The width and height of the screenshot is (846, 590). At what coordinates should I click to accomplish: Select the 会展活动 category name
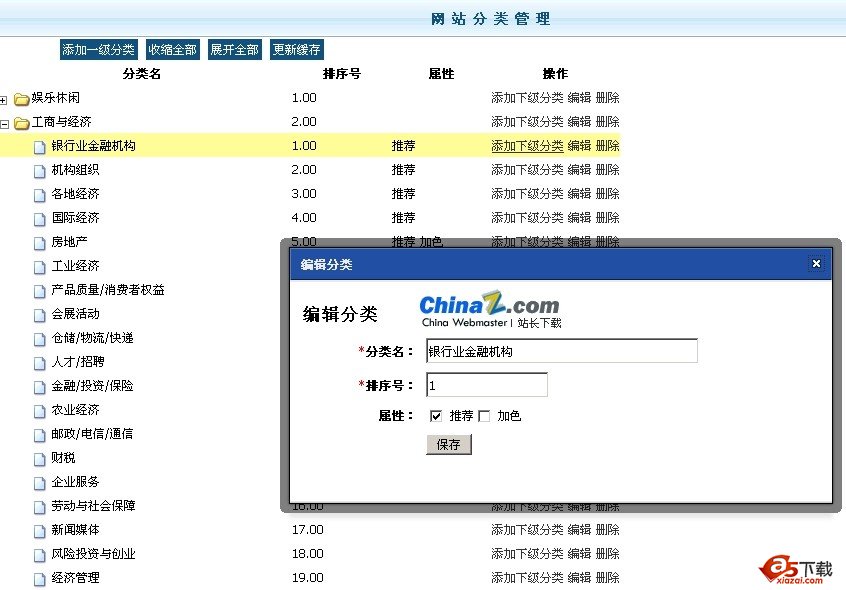coord(76,314)
